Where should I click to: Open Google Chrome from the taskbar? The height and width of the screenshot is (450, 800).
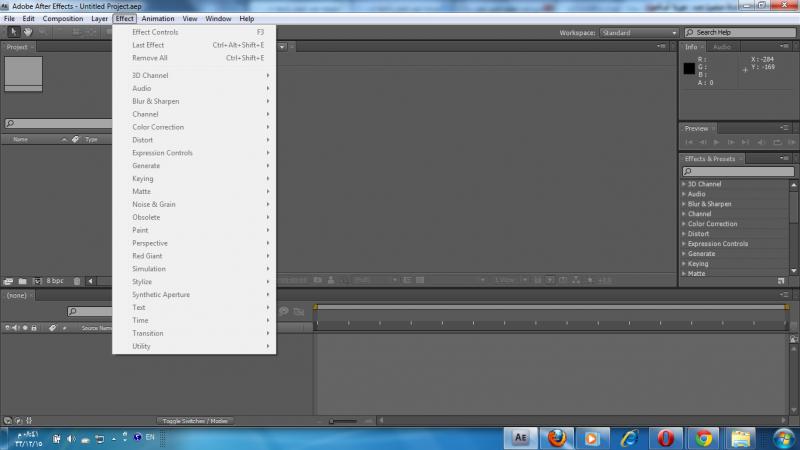(703, 438)
